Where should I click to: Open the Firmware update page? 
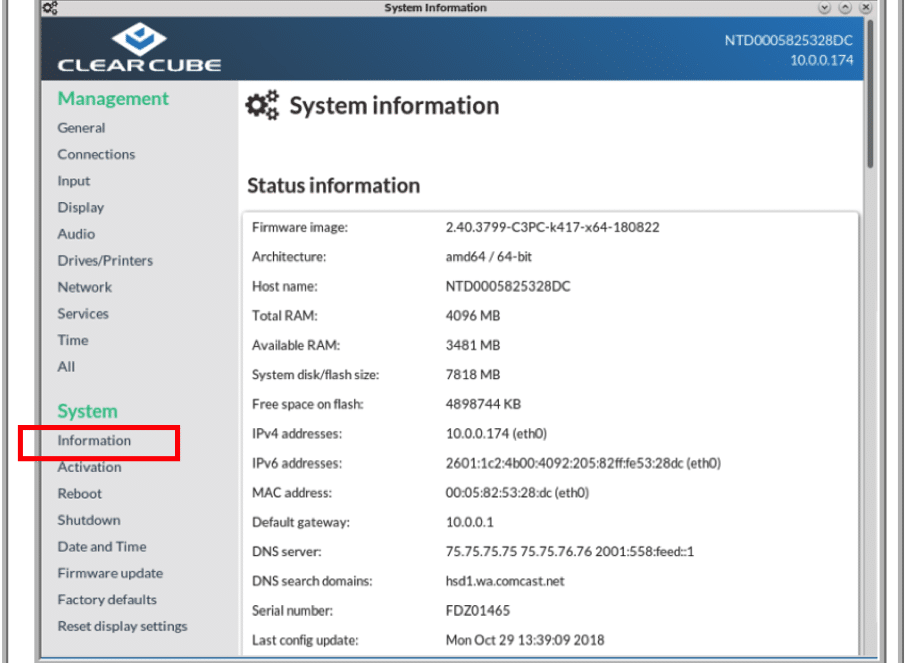[110, 573]
